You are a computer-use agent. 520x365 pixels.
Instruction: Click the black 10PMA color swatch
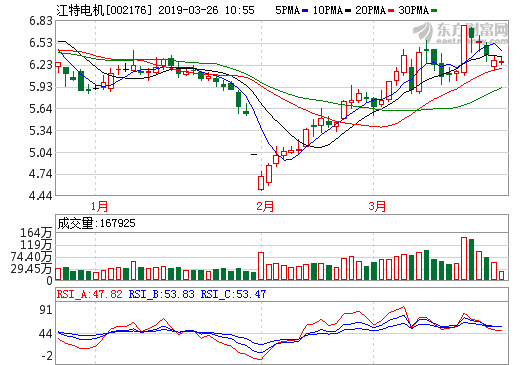coord(348,11)
